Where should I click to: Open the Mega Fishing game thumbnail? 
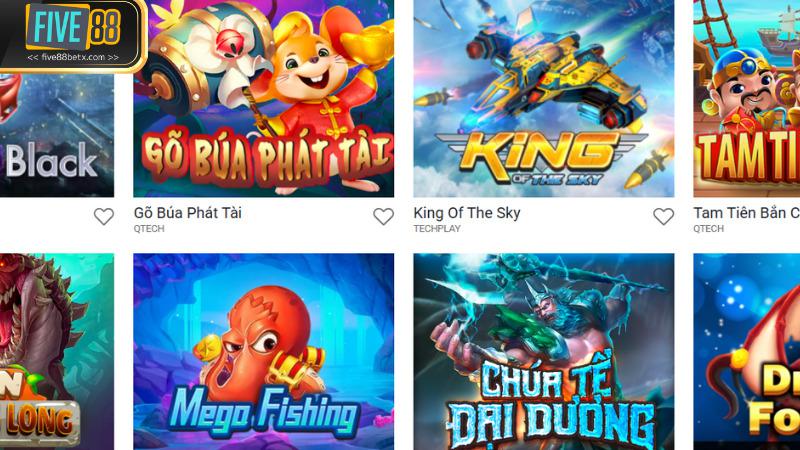click(263, 352)
